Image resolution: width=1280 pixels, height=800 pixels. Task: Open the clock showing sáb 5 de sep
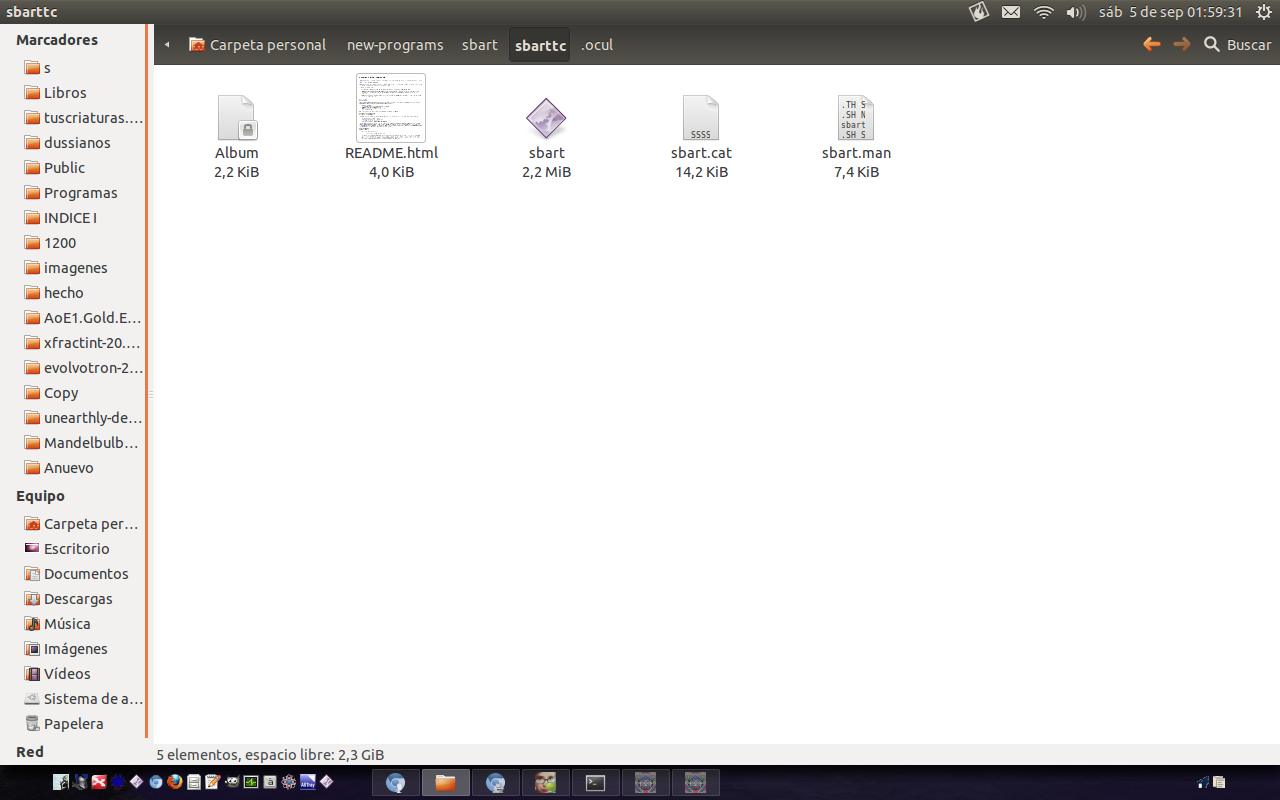[x=1170, y=12]
